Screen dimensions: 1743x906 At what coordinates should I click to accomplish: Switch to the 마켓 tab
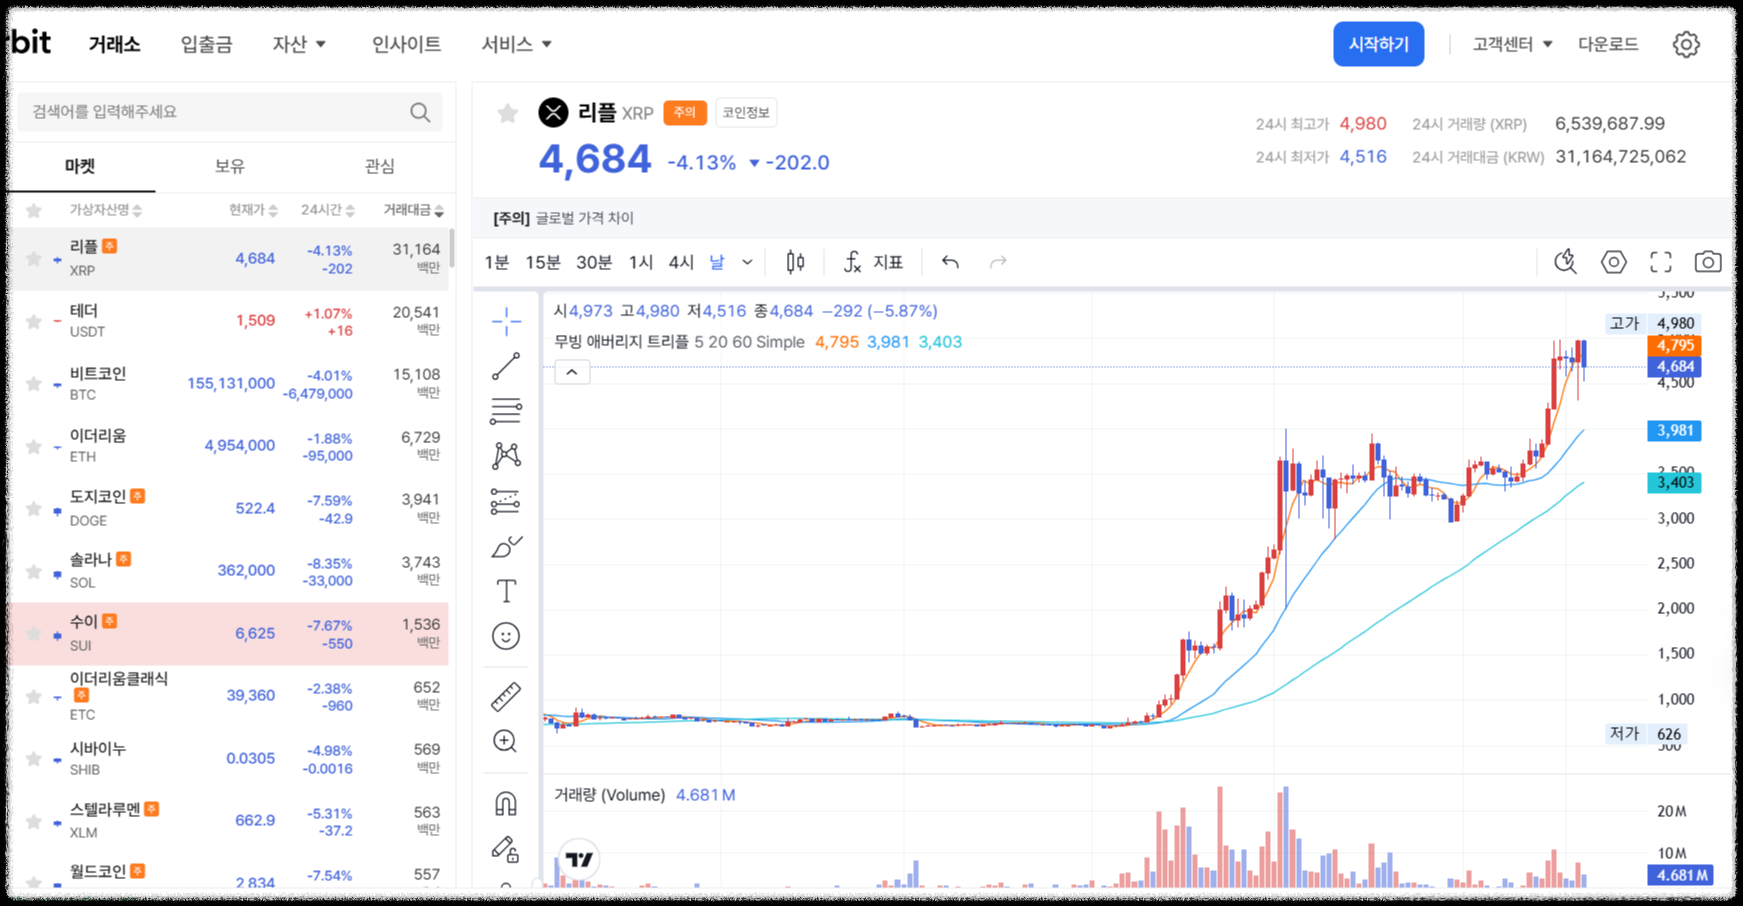click(x=80, y=166)
